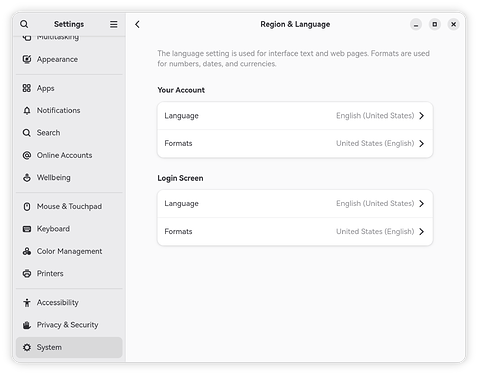Click chevron beside Login Screen United States (English)
The width and height of the screenshot is (477, 375).
click(422, 232)
